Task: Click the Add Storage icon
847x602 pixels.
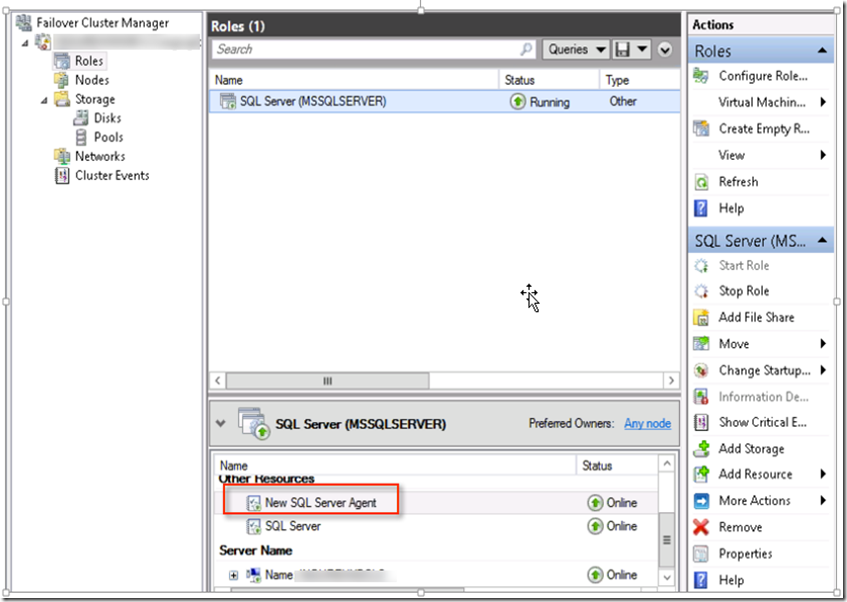Action: coord(701,449)
